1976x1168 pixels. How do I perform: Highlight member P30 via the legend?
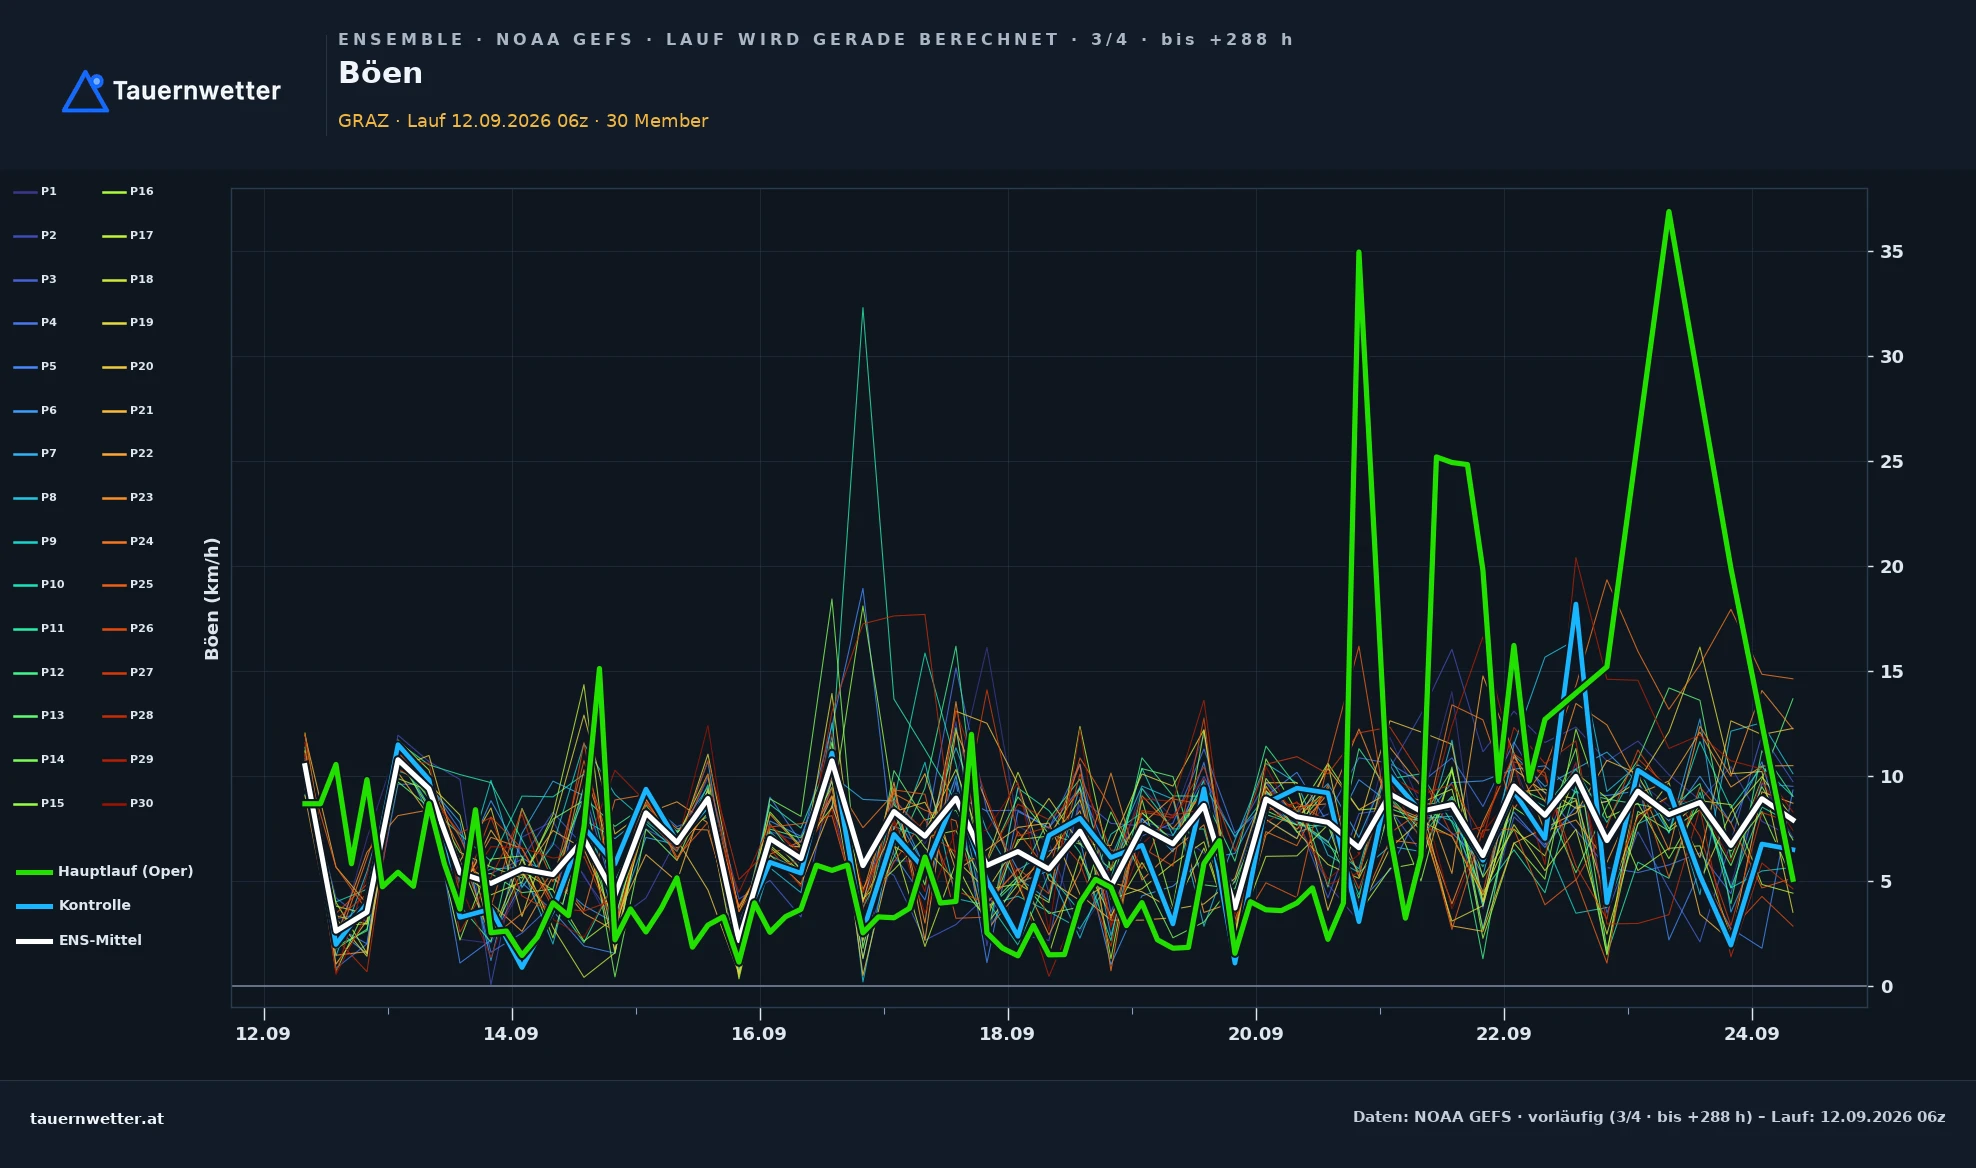[128, 803]
